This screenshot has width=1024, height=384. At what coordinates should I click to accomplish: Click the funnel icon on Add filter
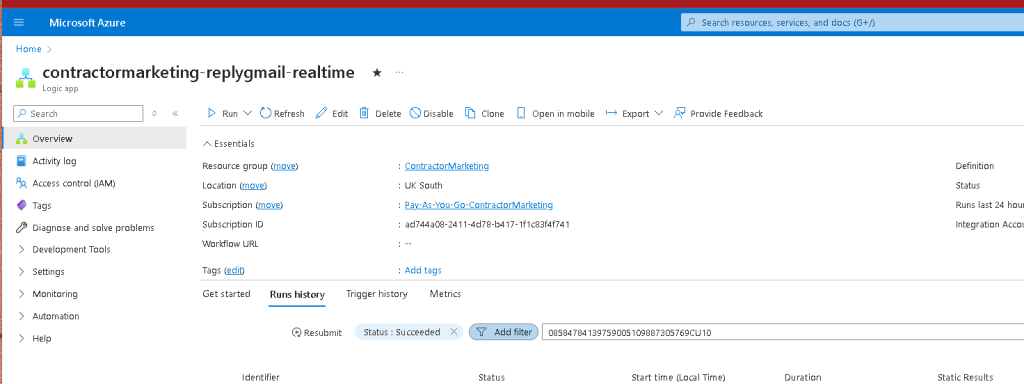[482, 332]
